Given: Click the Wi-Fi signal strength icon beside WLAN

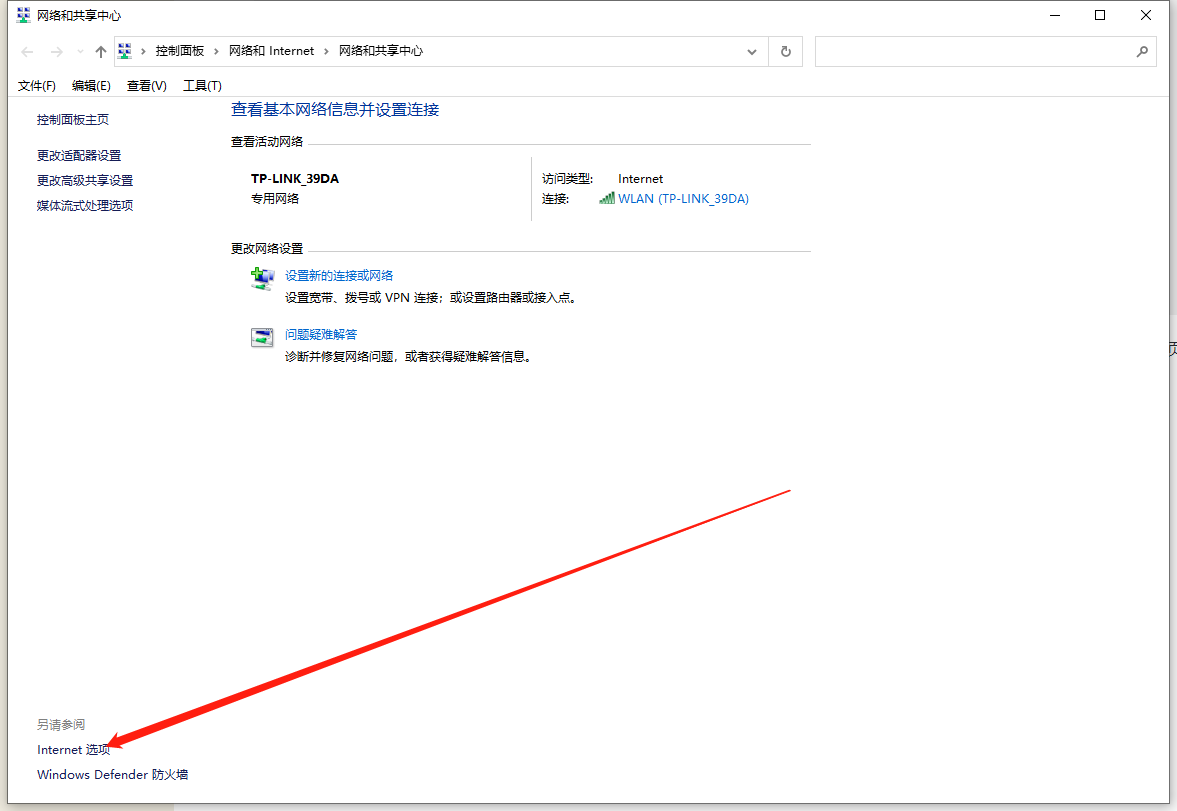Looking at the screenshot, I should (x=607, y=198).
